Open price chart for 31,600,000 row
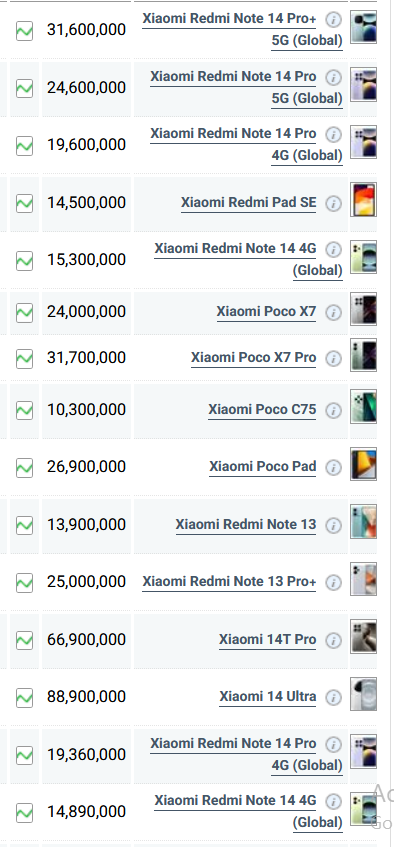 coord(24,30)
